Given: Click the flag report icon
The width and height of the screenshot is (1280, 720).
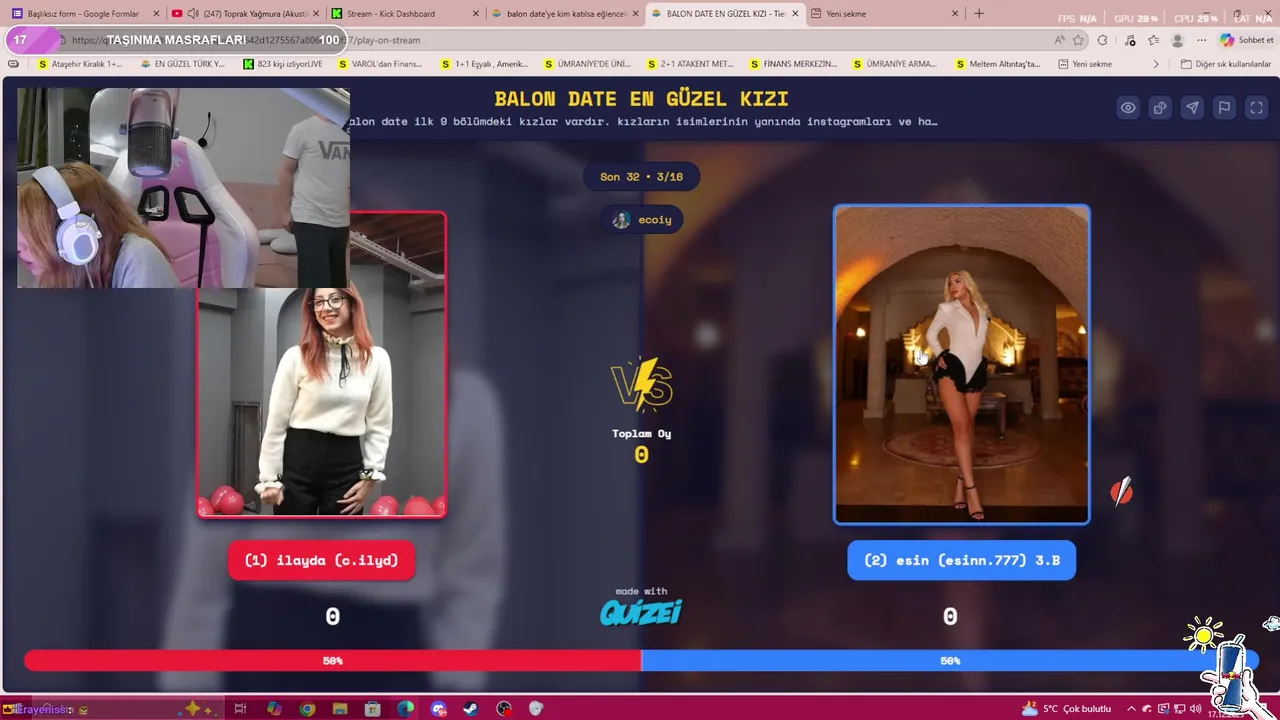Looking at the screenshot, I should (1224, 108).
